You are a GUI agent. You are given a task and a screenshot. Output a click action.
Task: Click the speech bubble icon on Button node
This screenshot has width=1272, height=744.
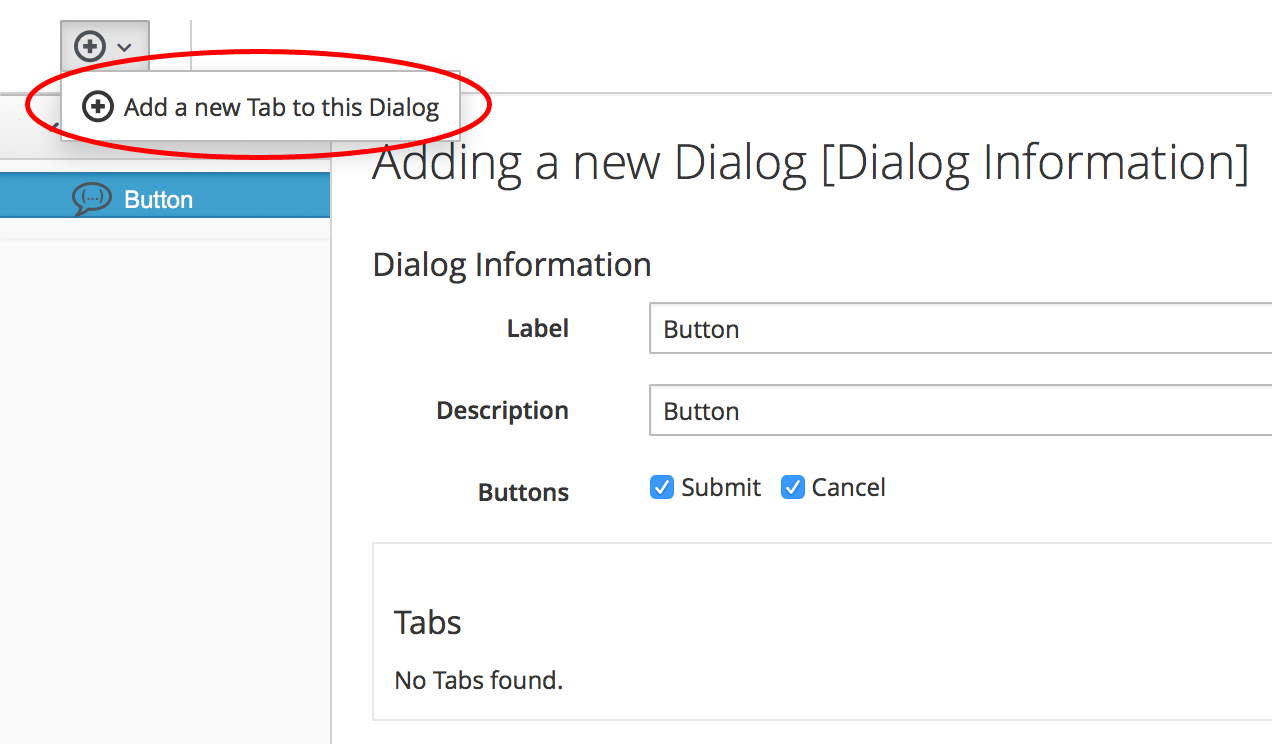(x=92, y=199)
